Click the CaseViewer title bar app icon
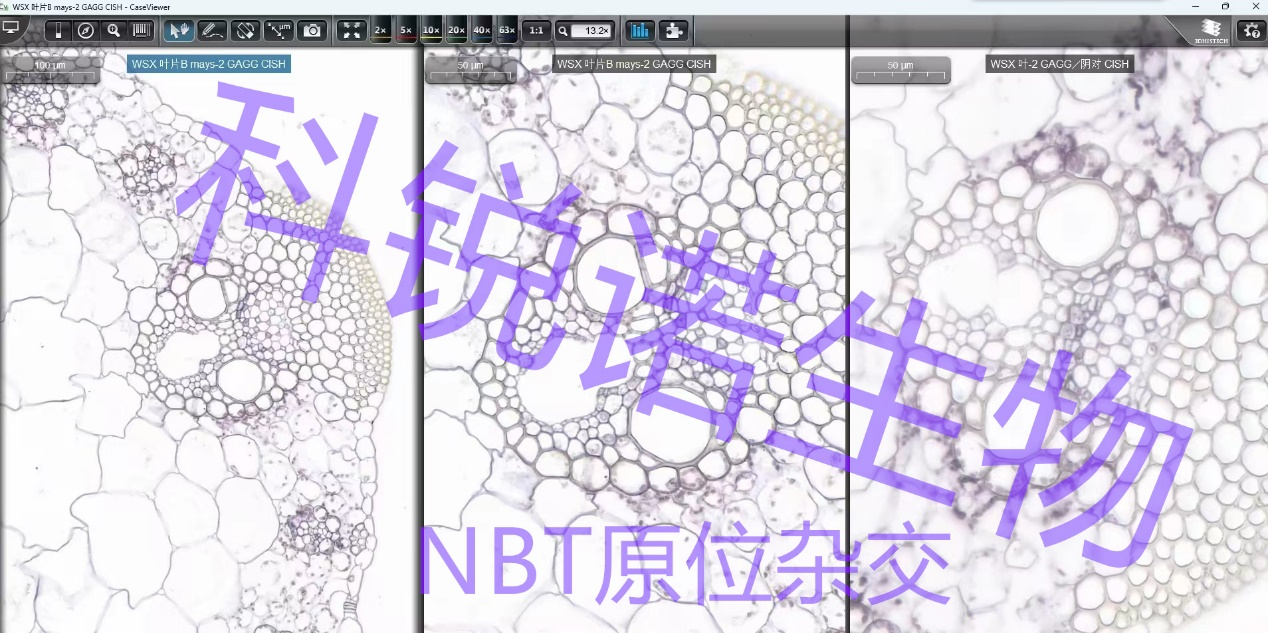The image size is (1268, 633). pos(5,6)
